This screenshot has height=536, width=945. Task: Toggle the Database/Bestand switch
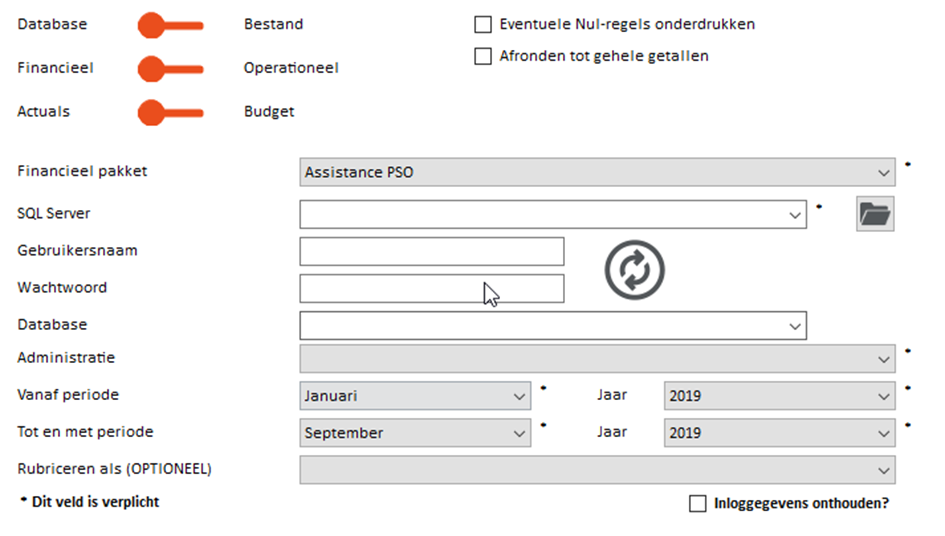pos(171,25)
